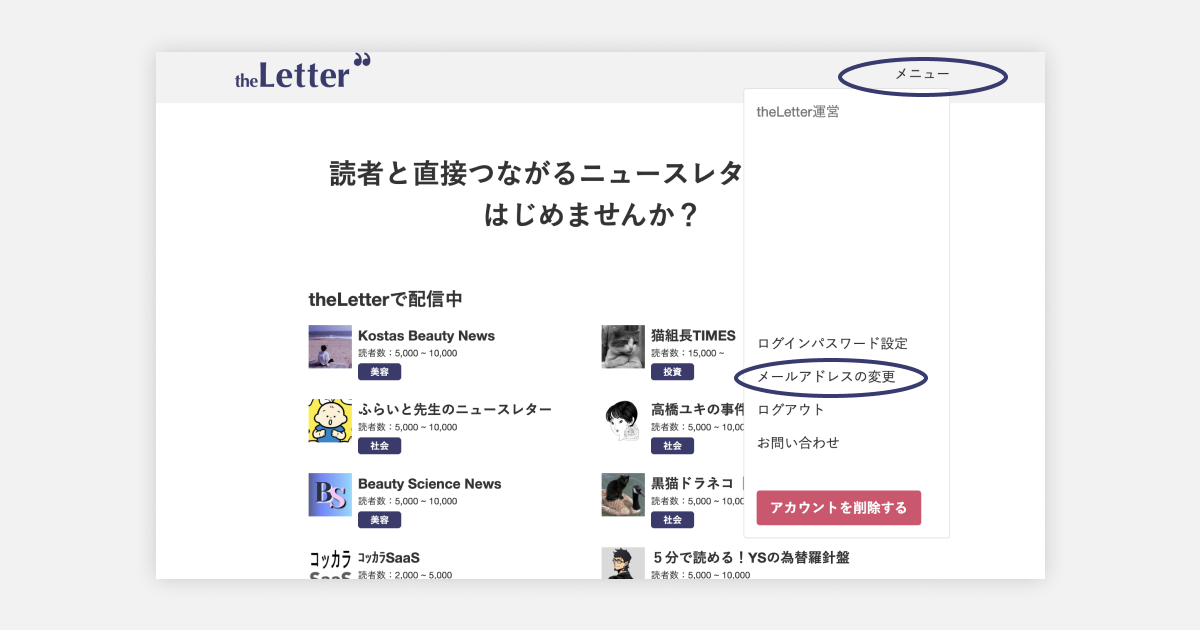Open ログインパスワード設定

tap(832, 343)
